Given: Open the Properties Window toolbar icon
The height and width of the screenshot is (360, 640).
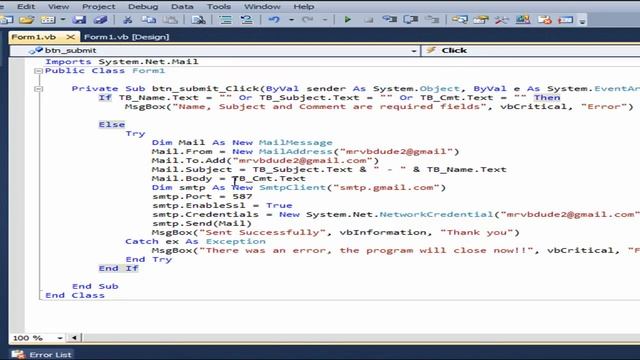Looking at the screenshot, I should [481, 20].
